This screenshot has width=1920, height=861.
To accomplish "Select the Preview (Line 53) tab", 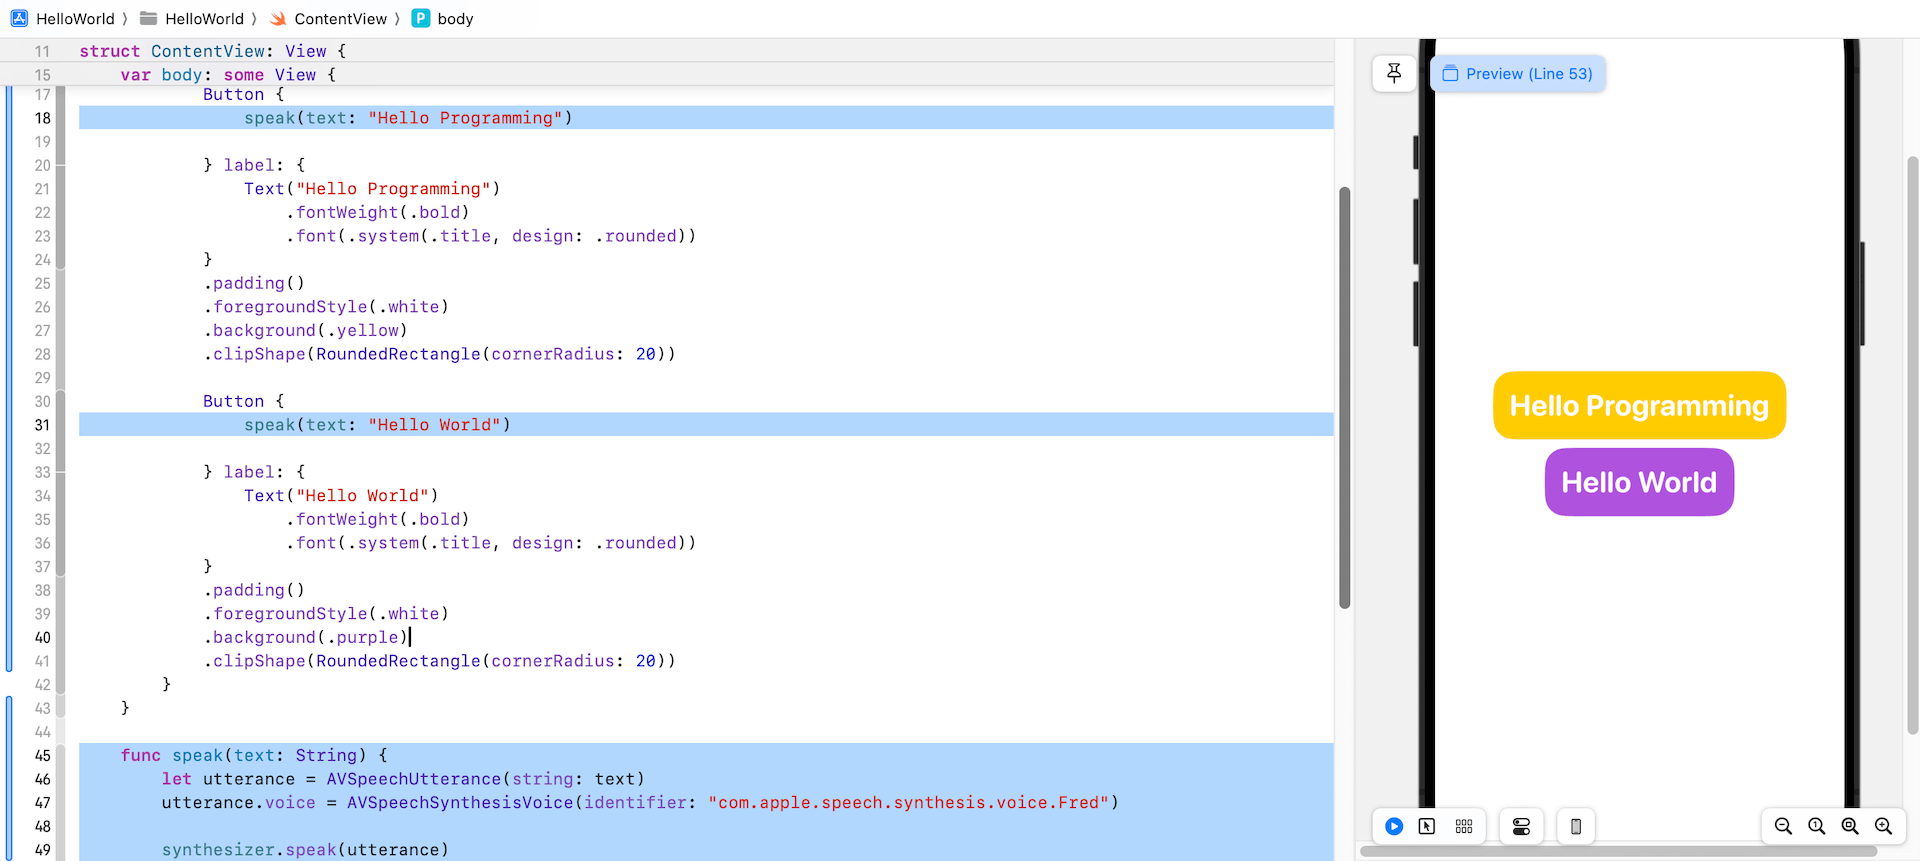I will (1518, 74).
